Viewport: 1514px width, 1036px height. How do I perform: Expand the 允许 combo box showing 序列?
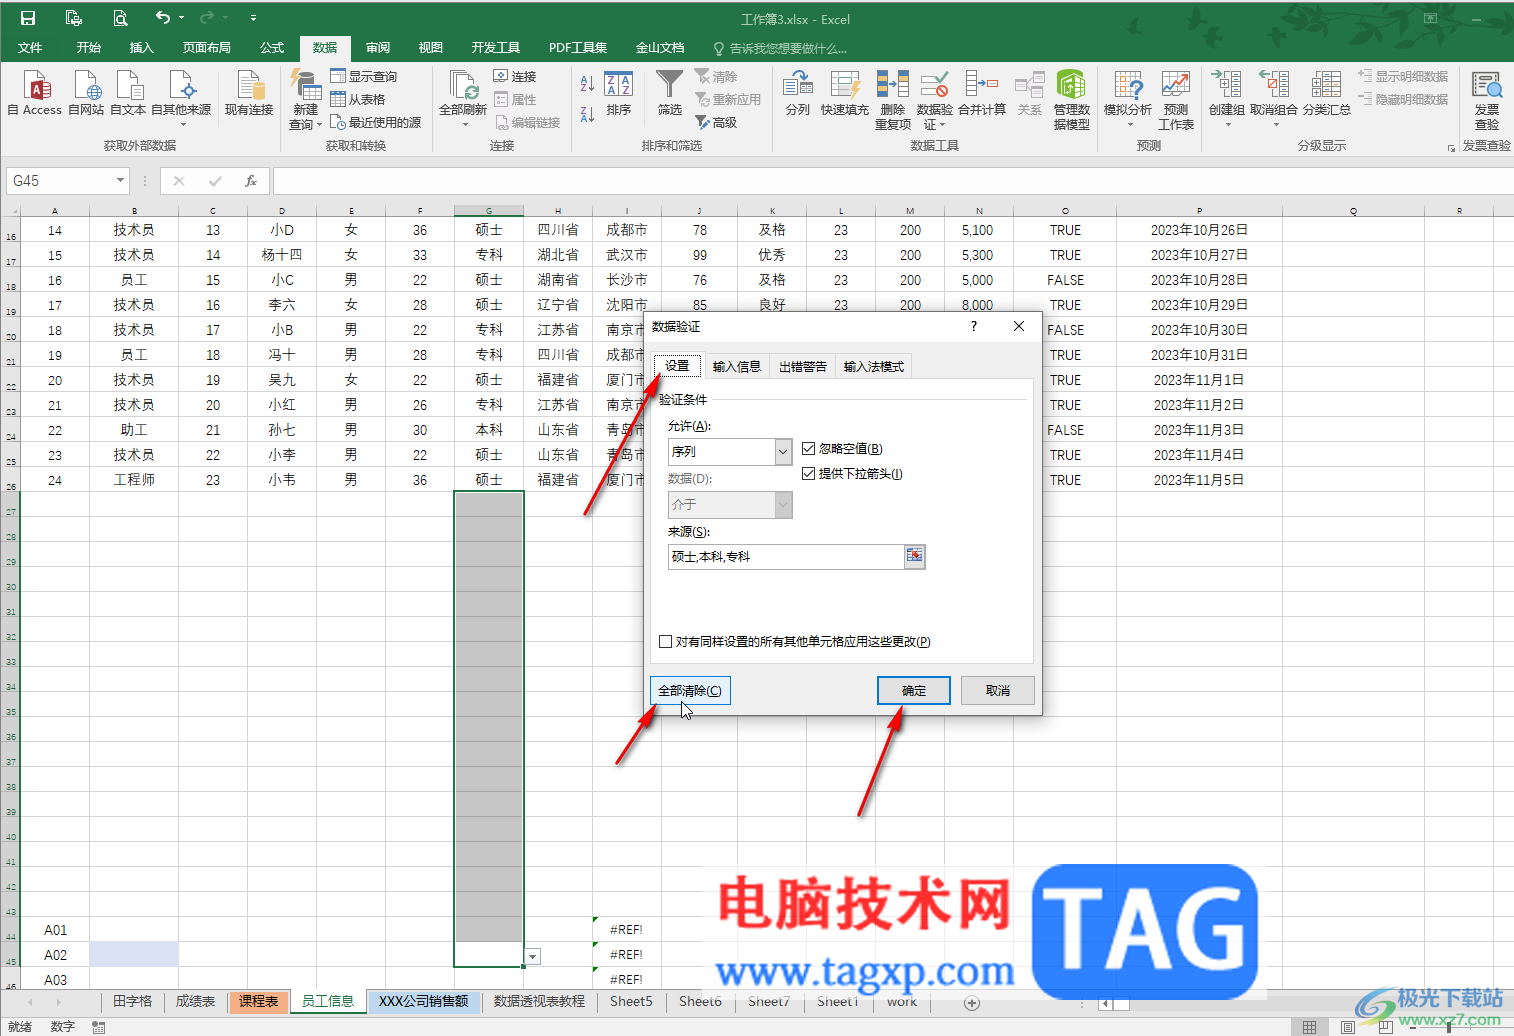[783, 452]
